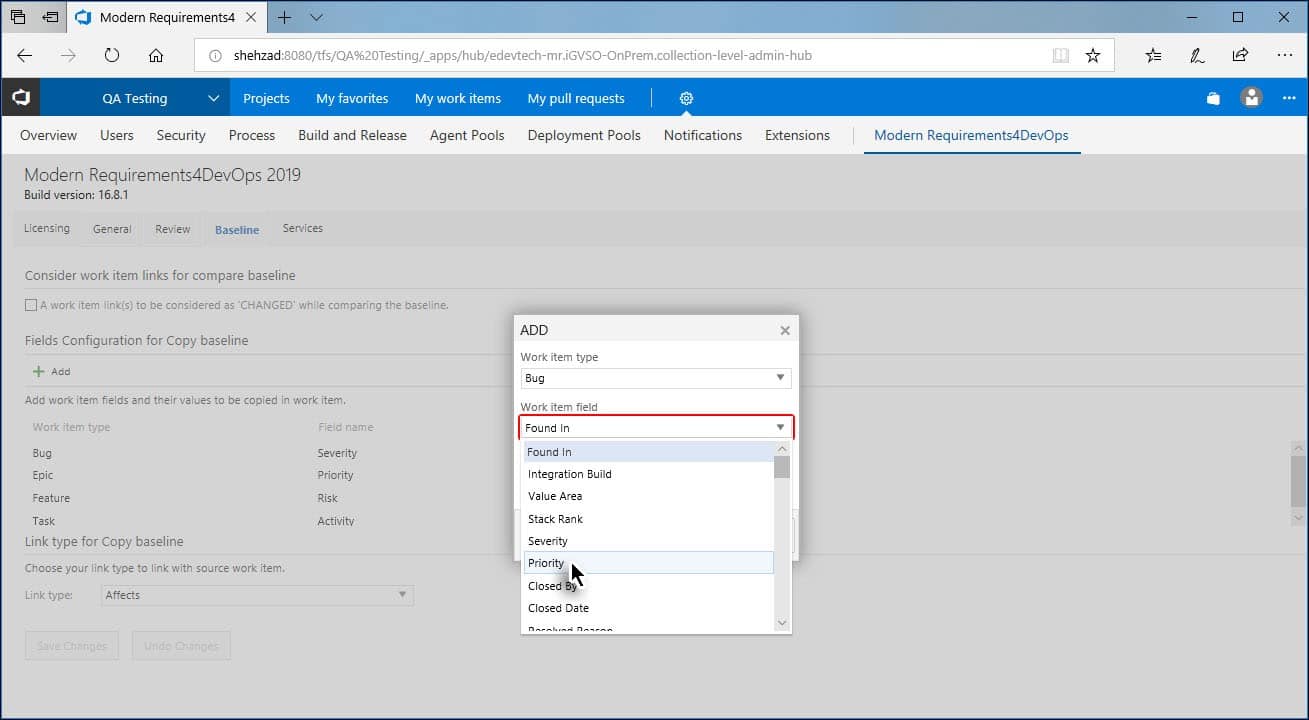The width and height of the screenshot is (1309, 720).
Task: Click dropdown list scroll down arrow
Action: (782, 623)
